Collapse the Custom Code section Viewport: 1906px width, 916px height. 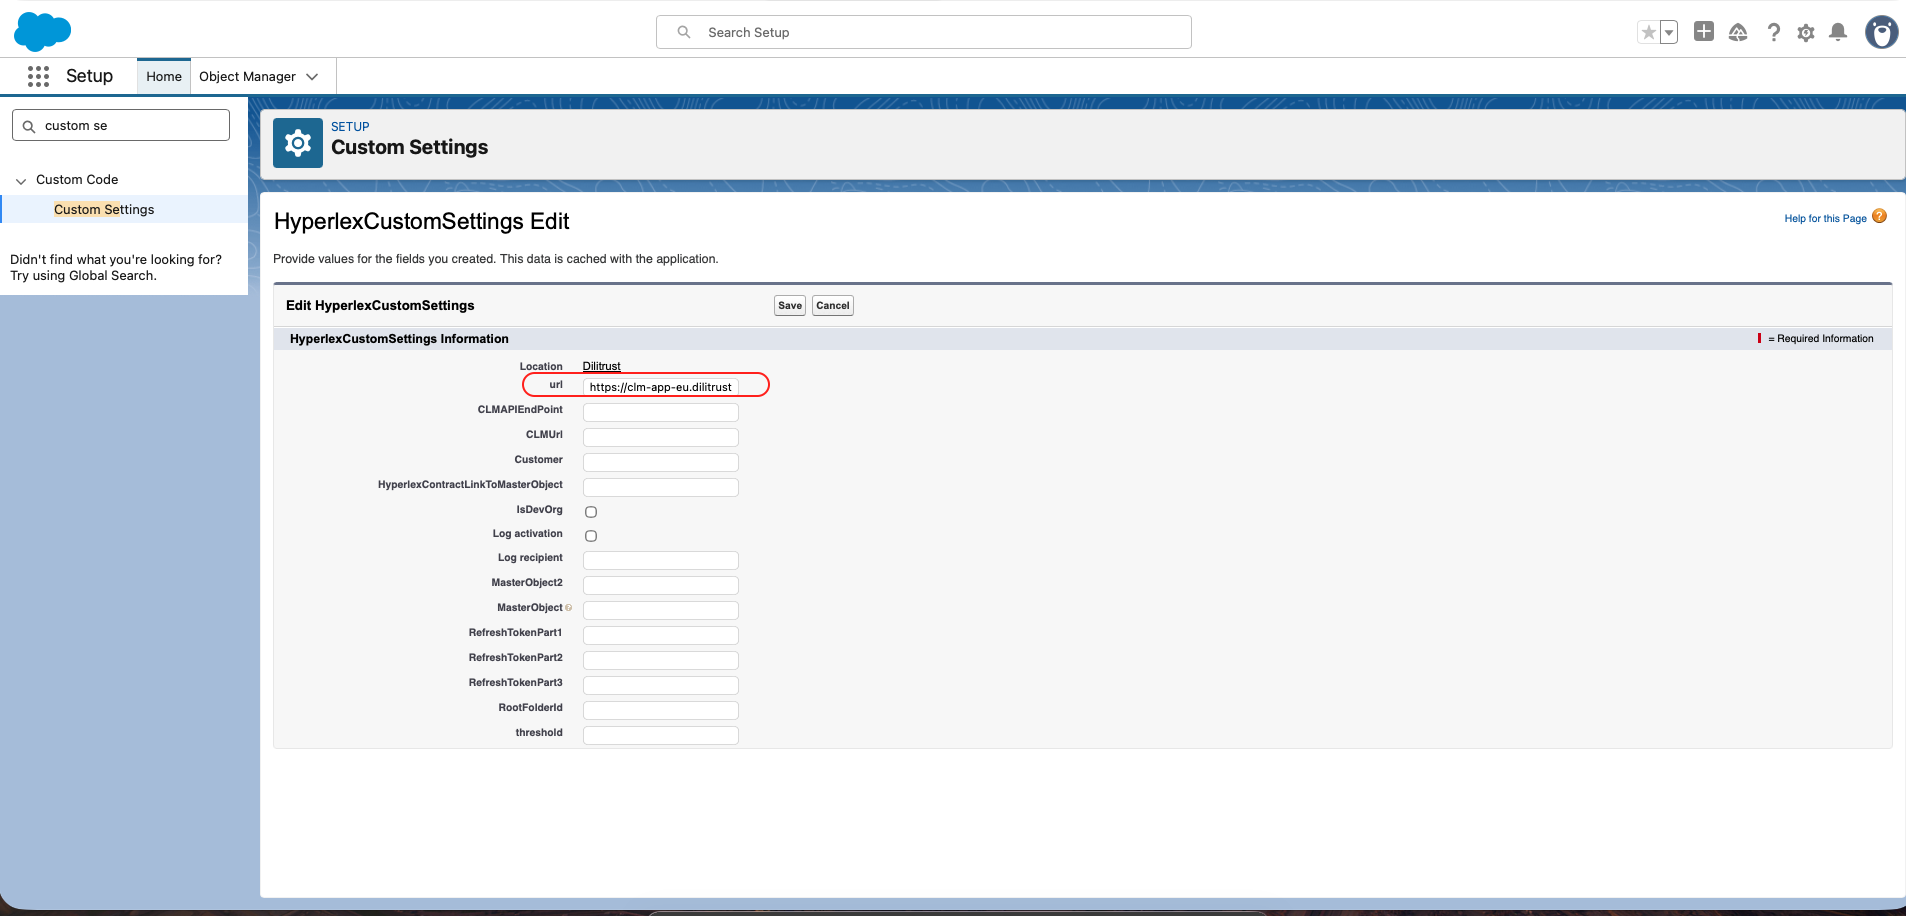(x=21, y=181)
